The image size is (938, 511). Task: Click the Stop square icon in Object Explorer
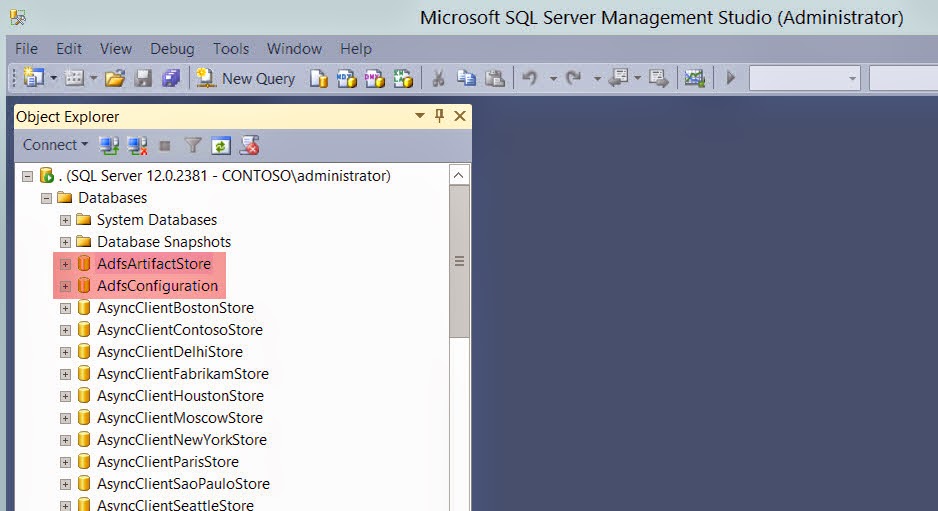[x=165, y=145]
